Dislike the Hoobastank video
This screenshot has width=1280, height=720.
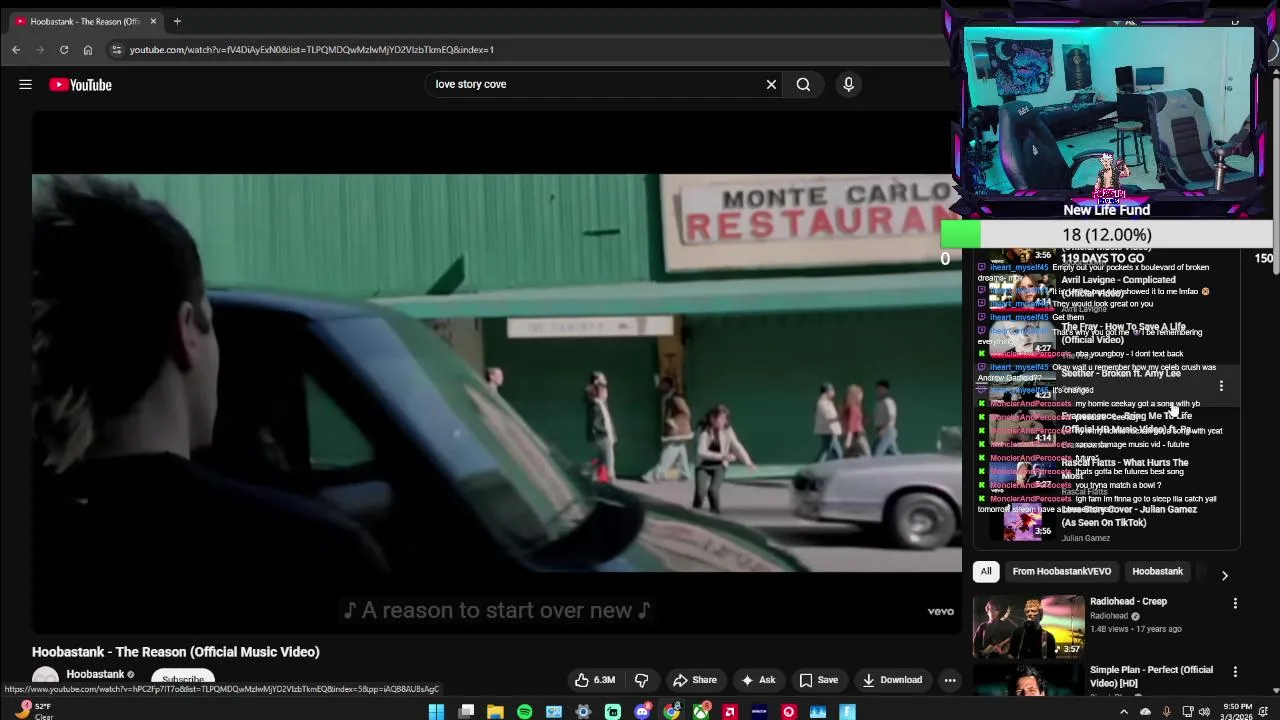point(641,680)
